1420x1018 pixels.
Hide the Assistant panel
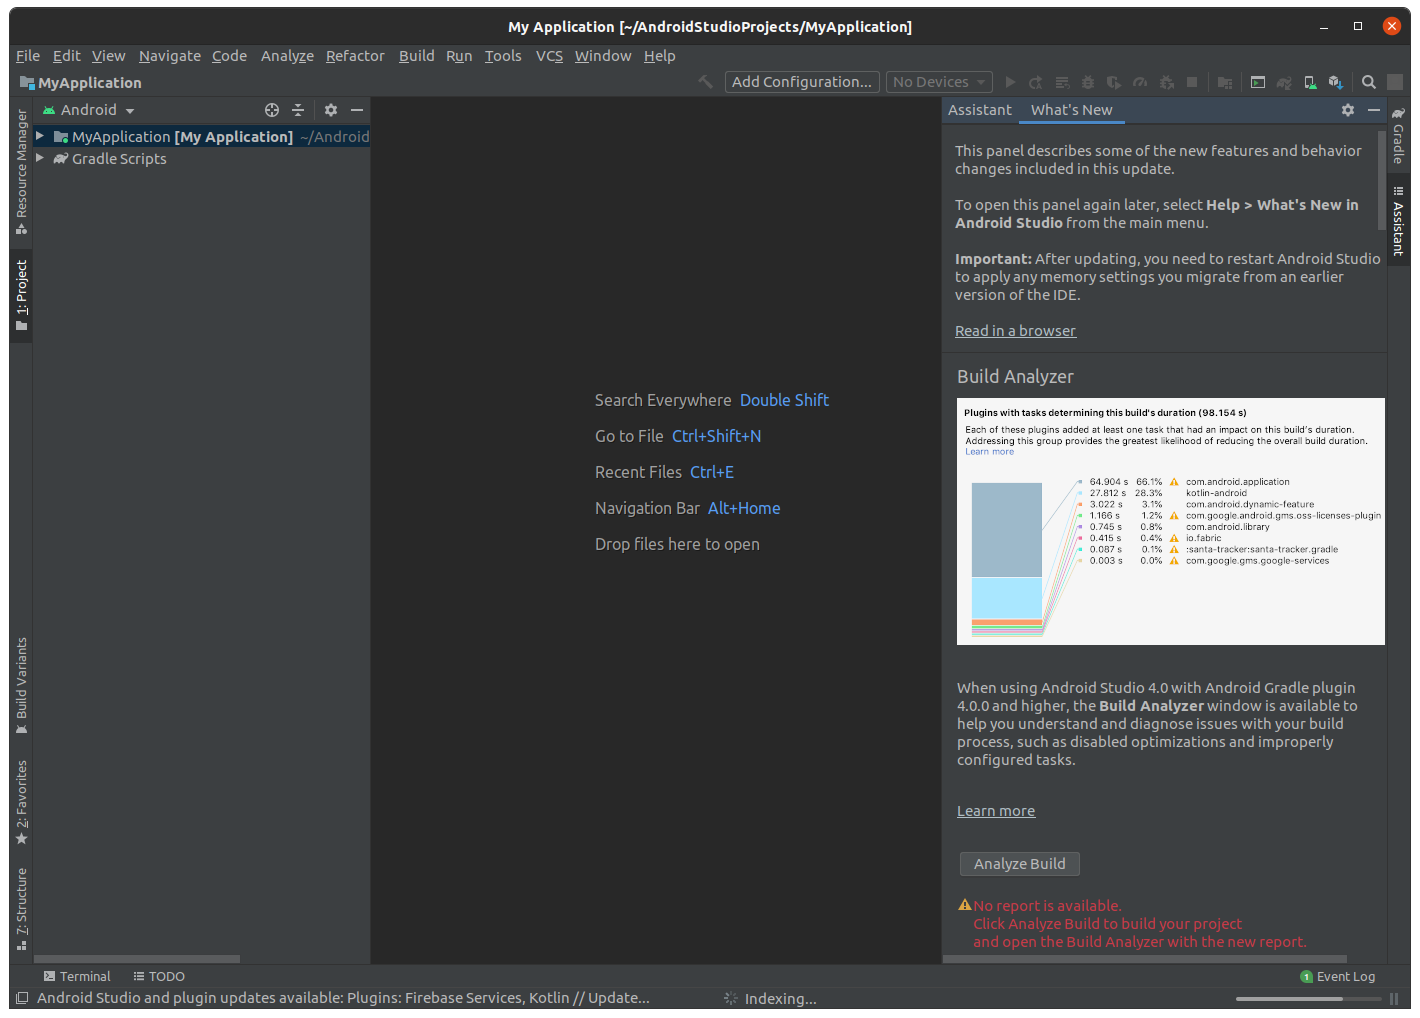click(x=1374, y=110)
